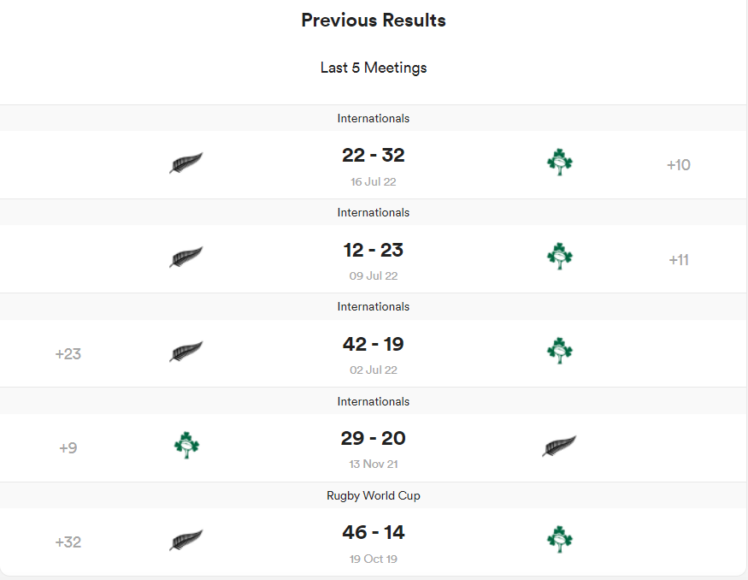Click the +23 winning margin
This screenshot has width=748, height=580.
click(x=68, y=353)
